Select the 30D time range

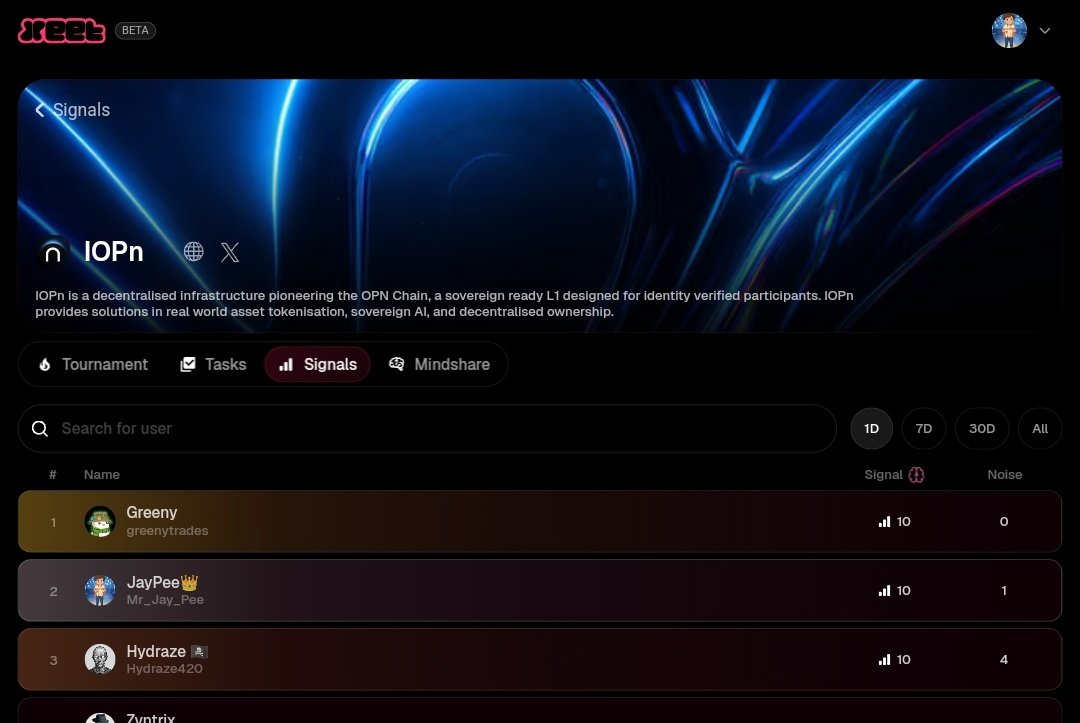tap(982, 428)
